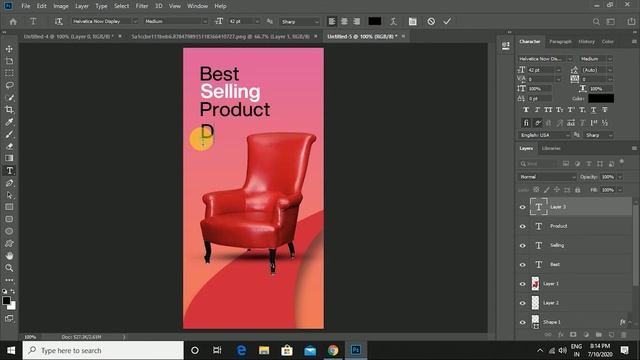Viewport: 640px width, 360px height.
Task: Select the Rectangular Marquee tool
Action: click(9, 73)
